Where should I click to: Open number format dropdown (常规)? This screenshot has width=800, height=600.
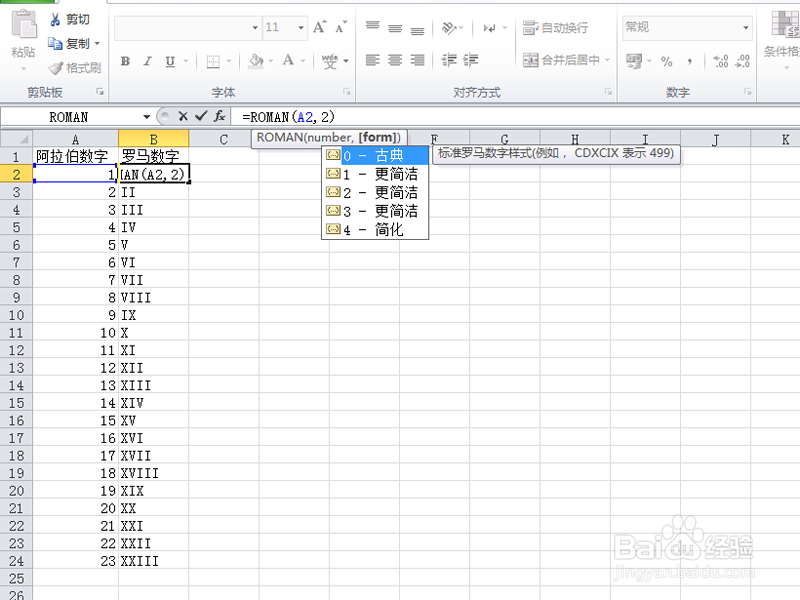pyautogui.click(x=745, y=28)
